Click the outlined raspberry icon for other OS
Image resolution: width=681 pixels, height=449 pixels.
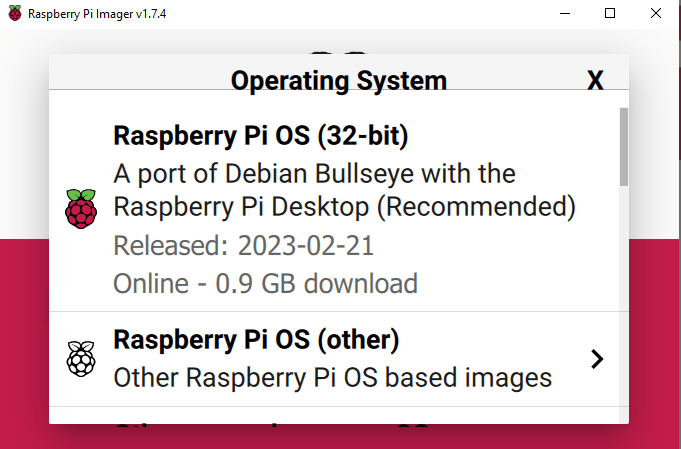(81, 359)
